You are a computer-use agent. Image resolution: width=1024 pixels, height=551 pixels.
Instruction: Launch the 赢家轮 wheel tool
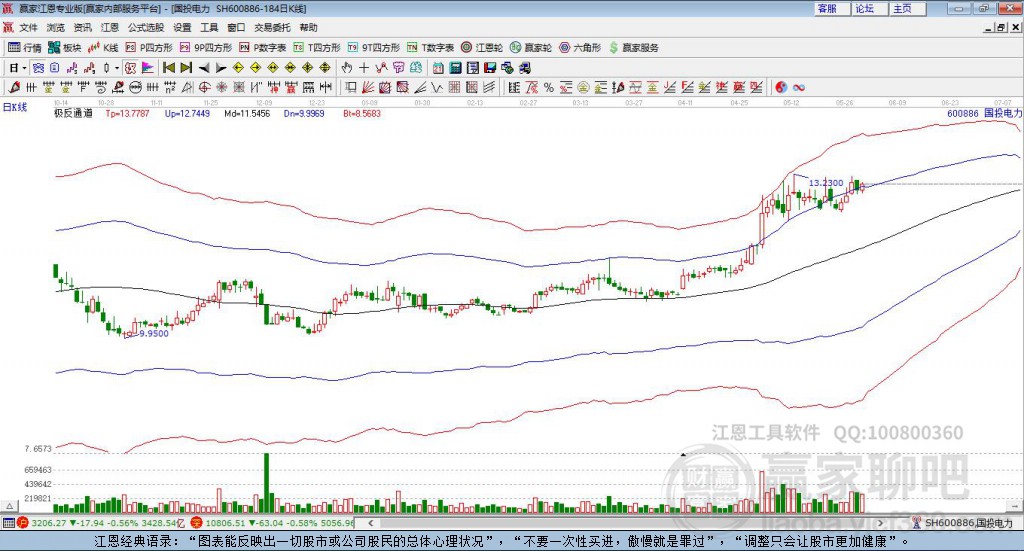[x=531, y=48]
